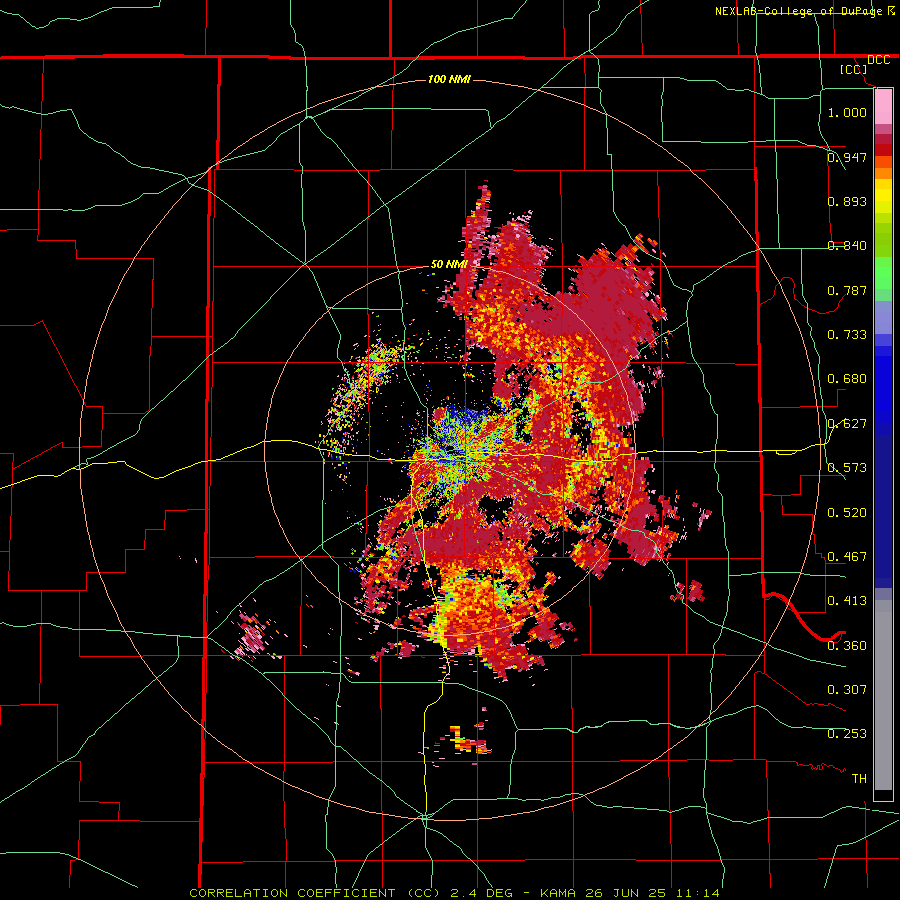Click the 0.307 legend value

tap(847, 689)
